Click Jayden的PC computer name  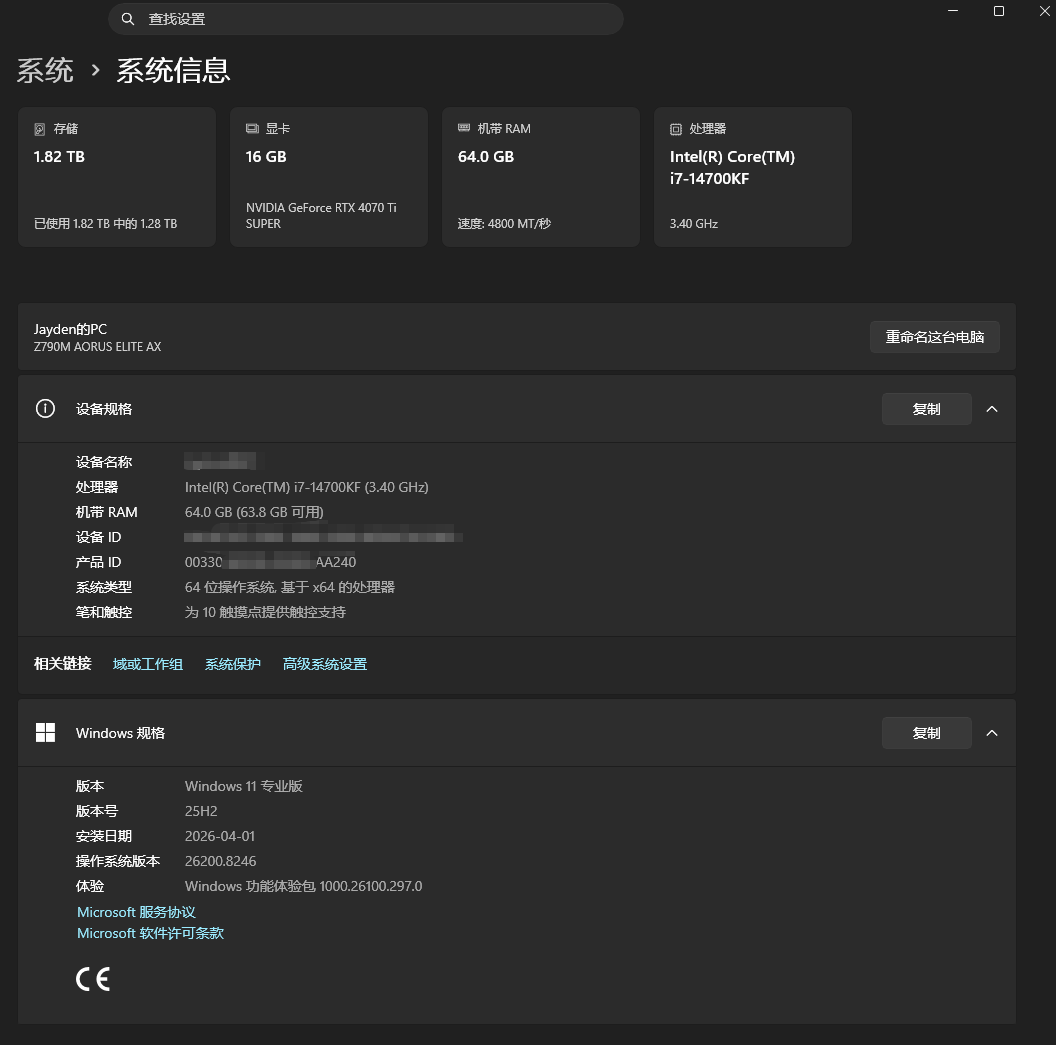pos(71,329)
